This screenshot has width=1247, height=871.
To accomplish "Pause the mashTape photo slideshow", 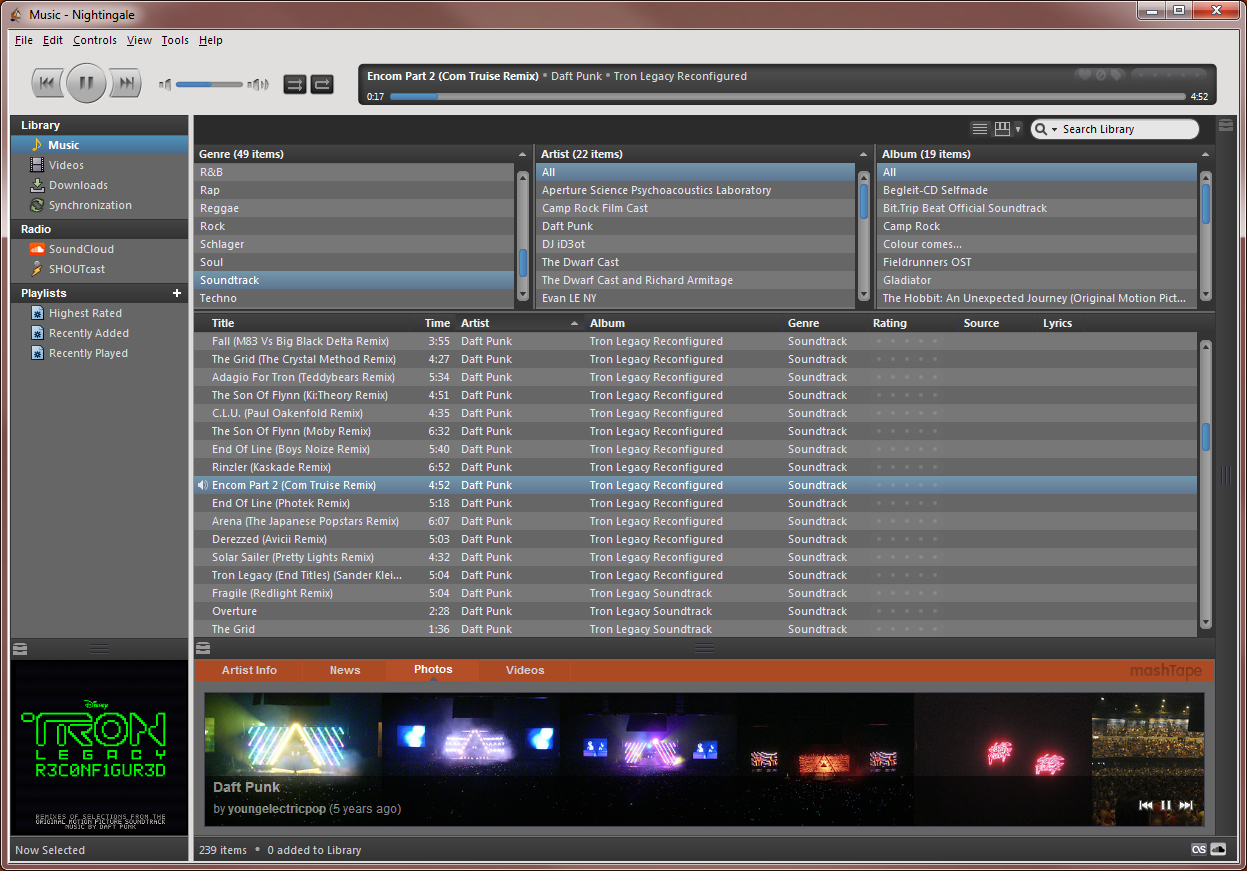I will tap(1165, 805).
